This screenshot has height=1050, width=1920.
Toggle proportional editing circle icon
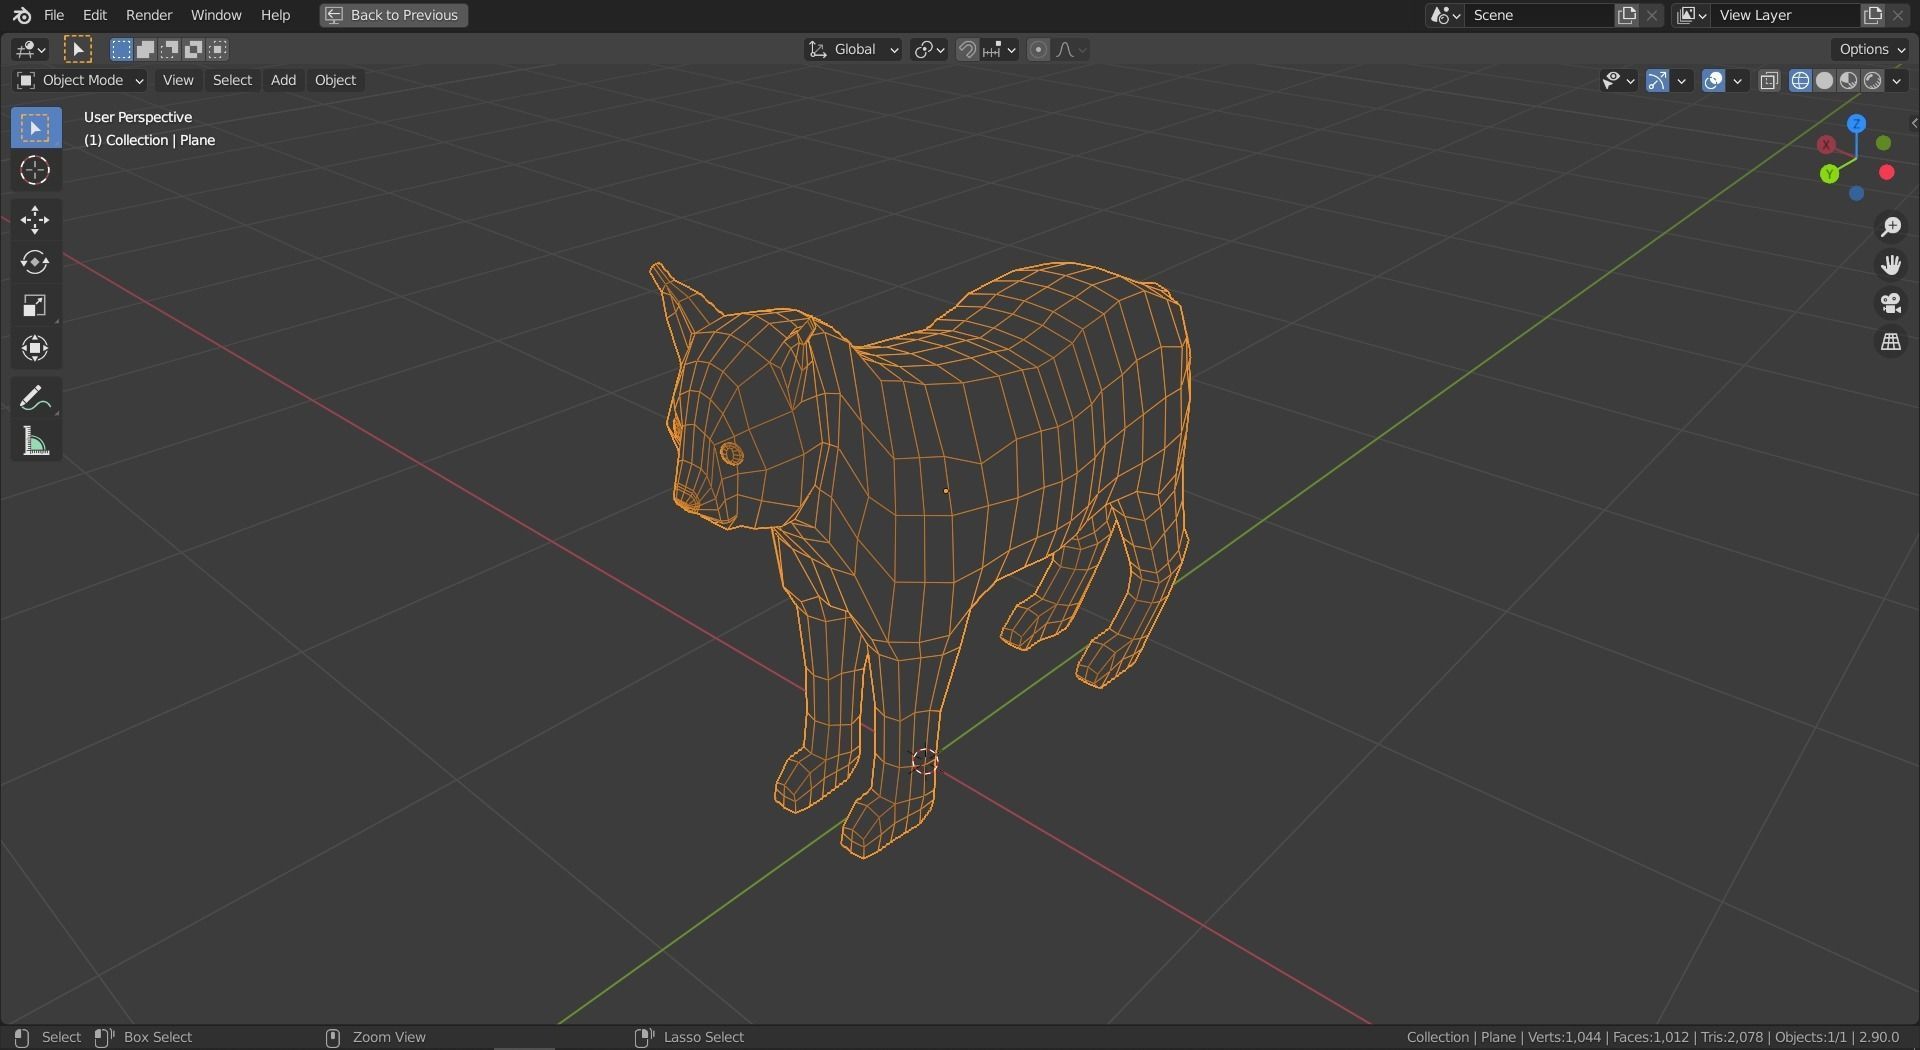tap(1038, 50)
